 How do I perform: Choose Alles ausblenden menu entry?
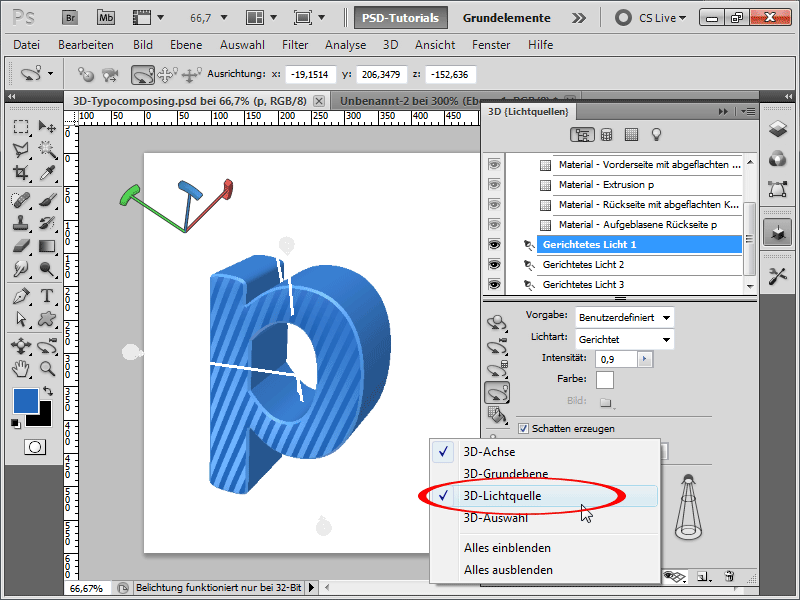pyautogui.click(x=508, y=569)
